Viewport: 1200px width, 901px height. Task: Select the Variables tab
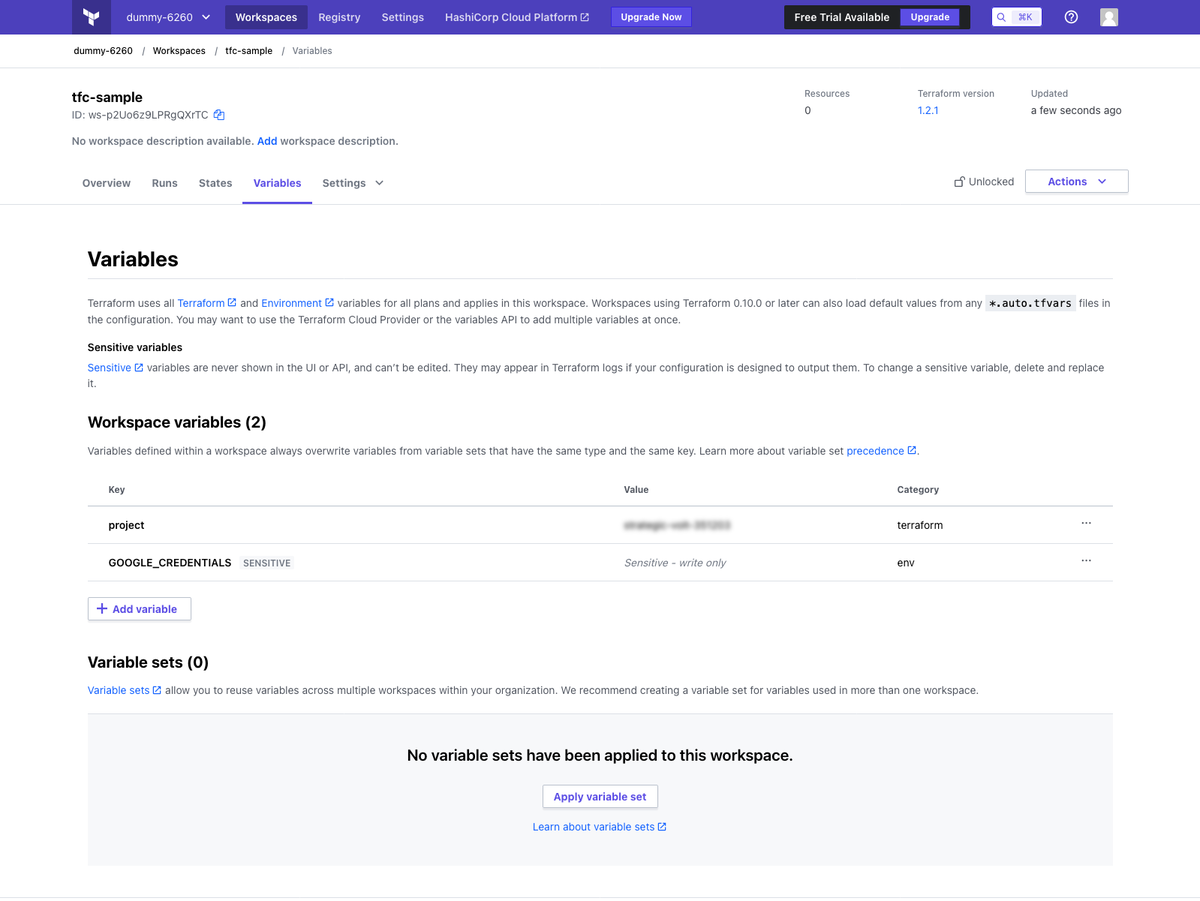[277, 183]
